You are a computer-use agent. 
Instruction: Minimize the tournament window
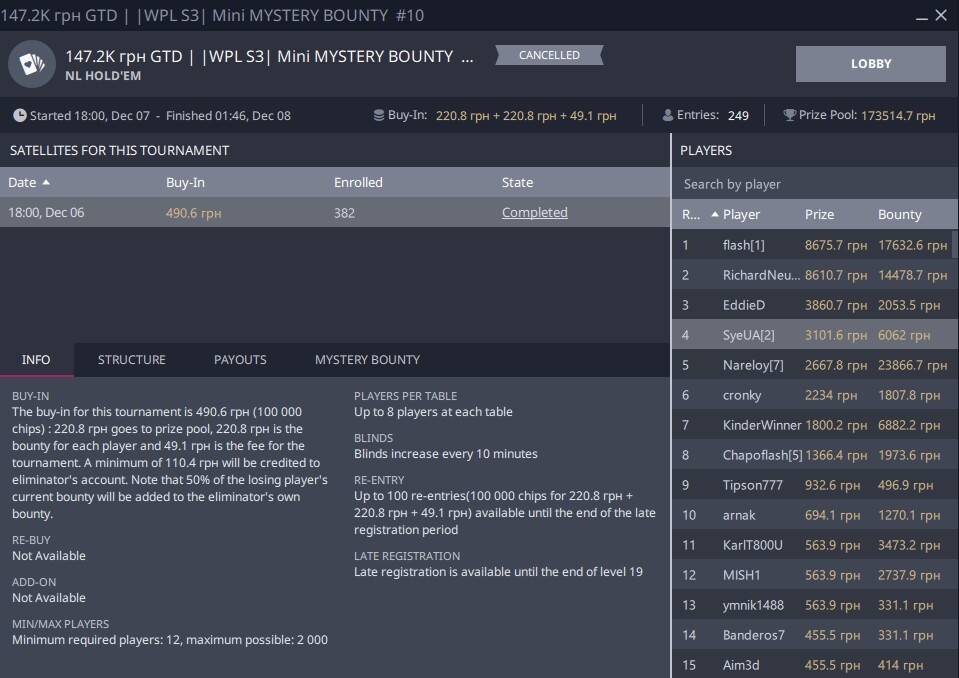919,16
